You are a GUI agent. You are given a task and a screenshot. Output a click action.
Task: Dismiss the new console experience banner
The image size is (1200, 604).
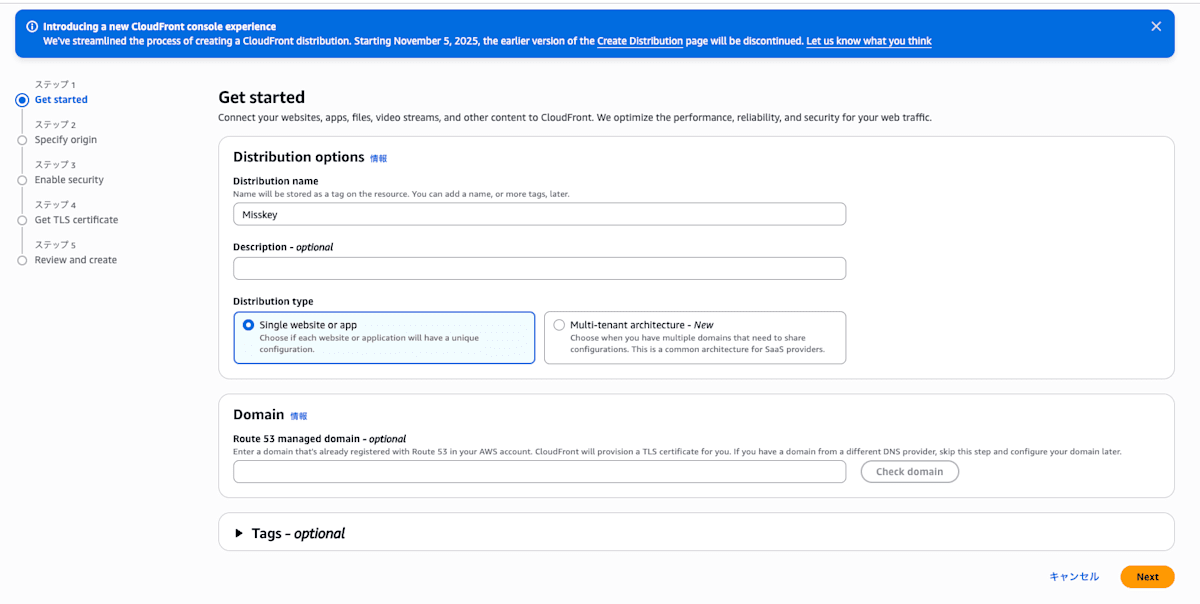click(x=1155, y=25)
